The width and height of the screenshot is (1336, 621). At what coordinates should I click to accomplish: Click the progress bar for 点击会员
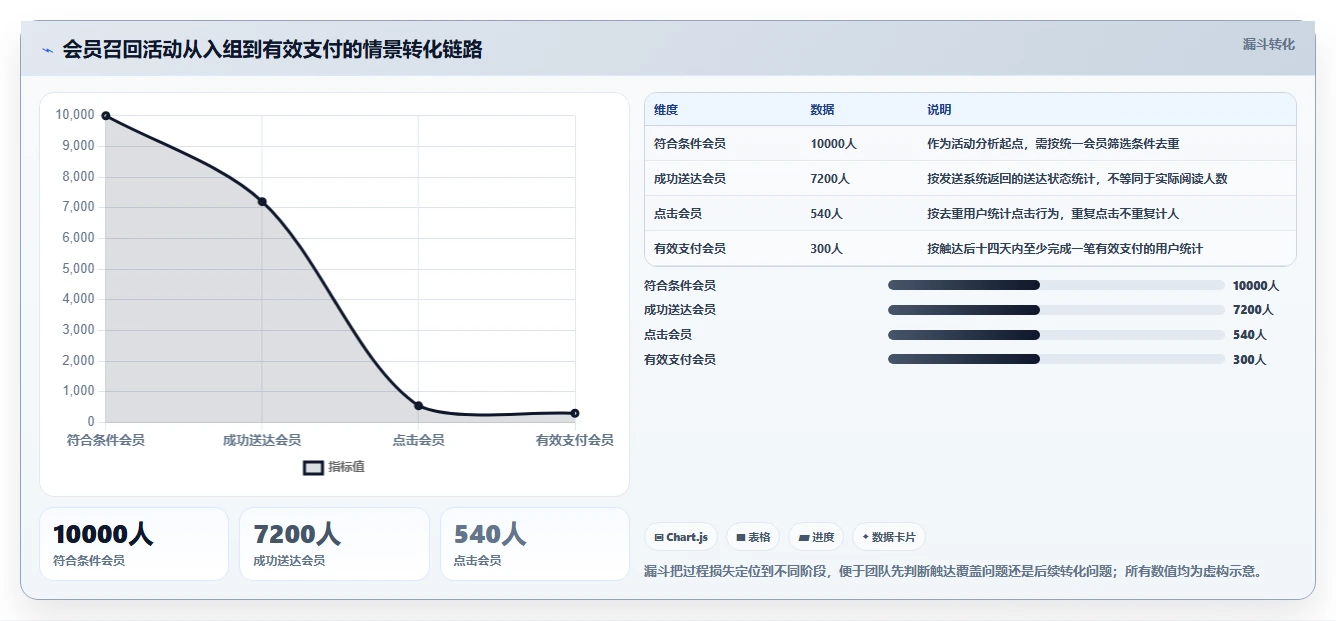pos(1056,335)
